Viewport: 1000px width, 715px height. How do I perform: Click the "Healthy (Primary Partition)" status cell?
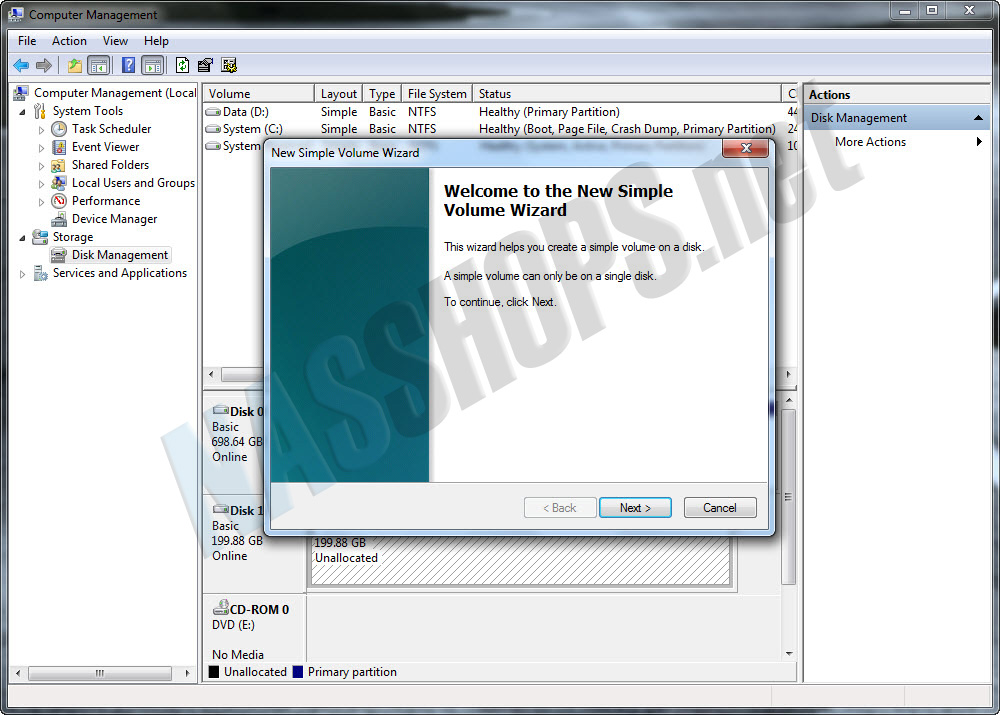point(549,112)
